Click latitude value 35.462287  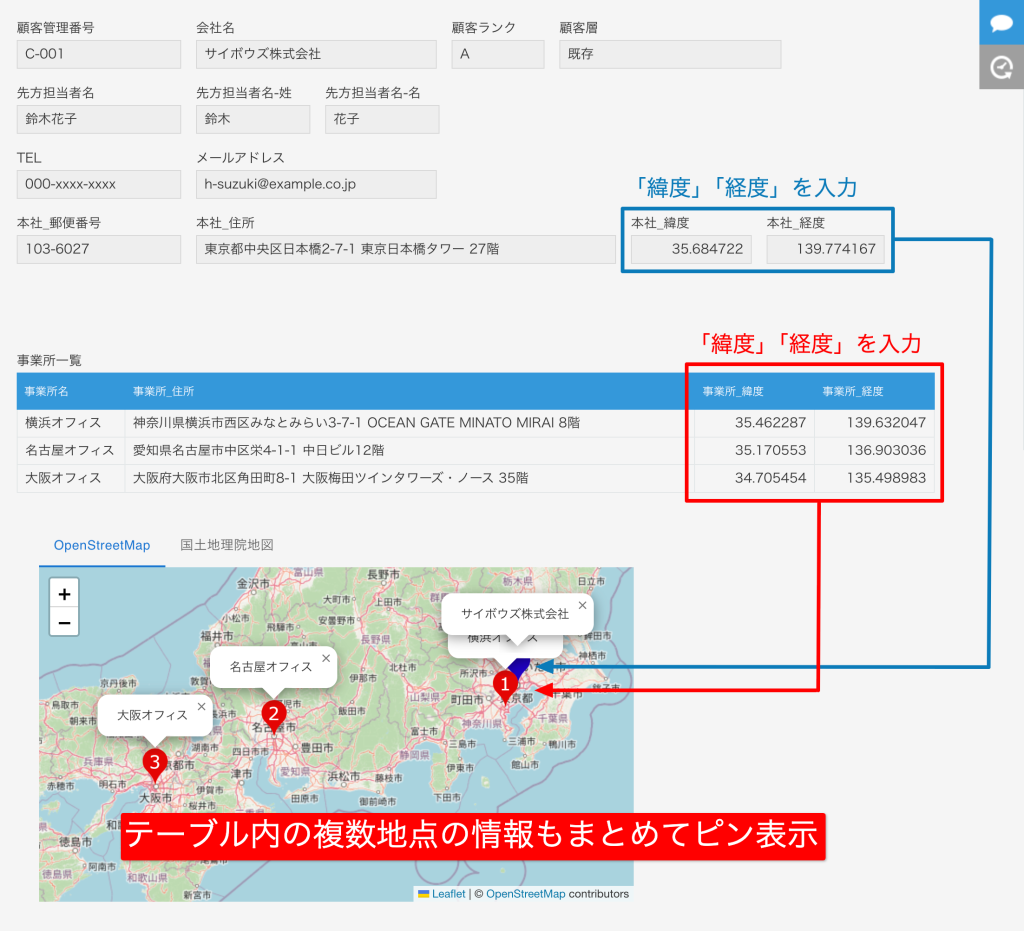coord(770,423)
